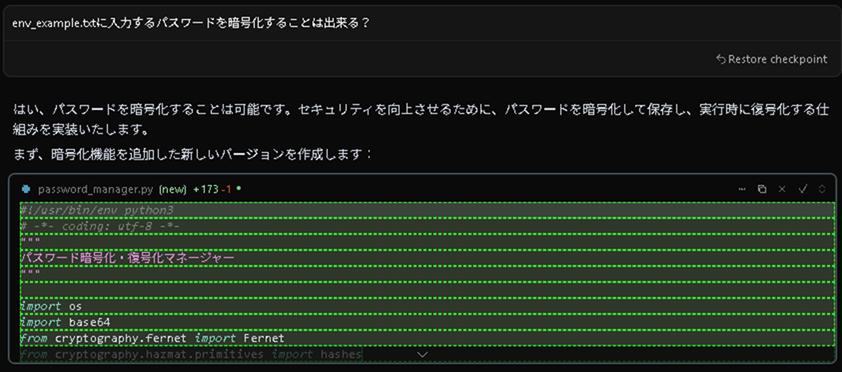The width and height of the screenshot is (842, 372).
Task: Open the password_manager.py file link
Action: pos(96,189)
